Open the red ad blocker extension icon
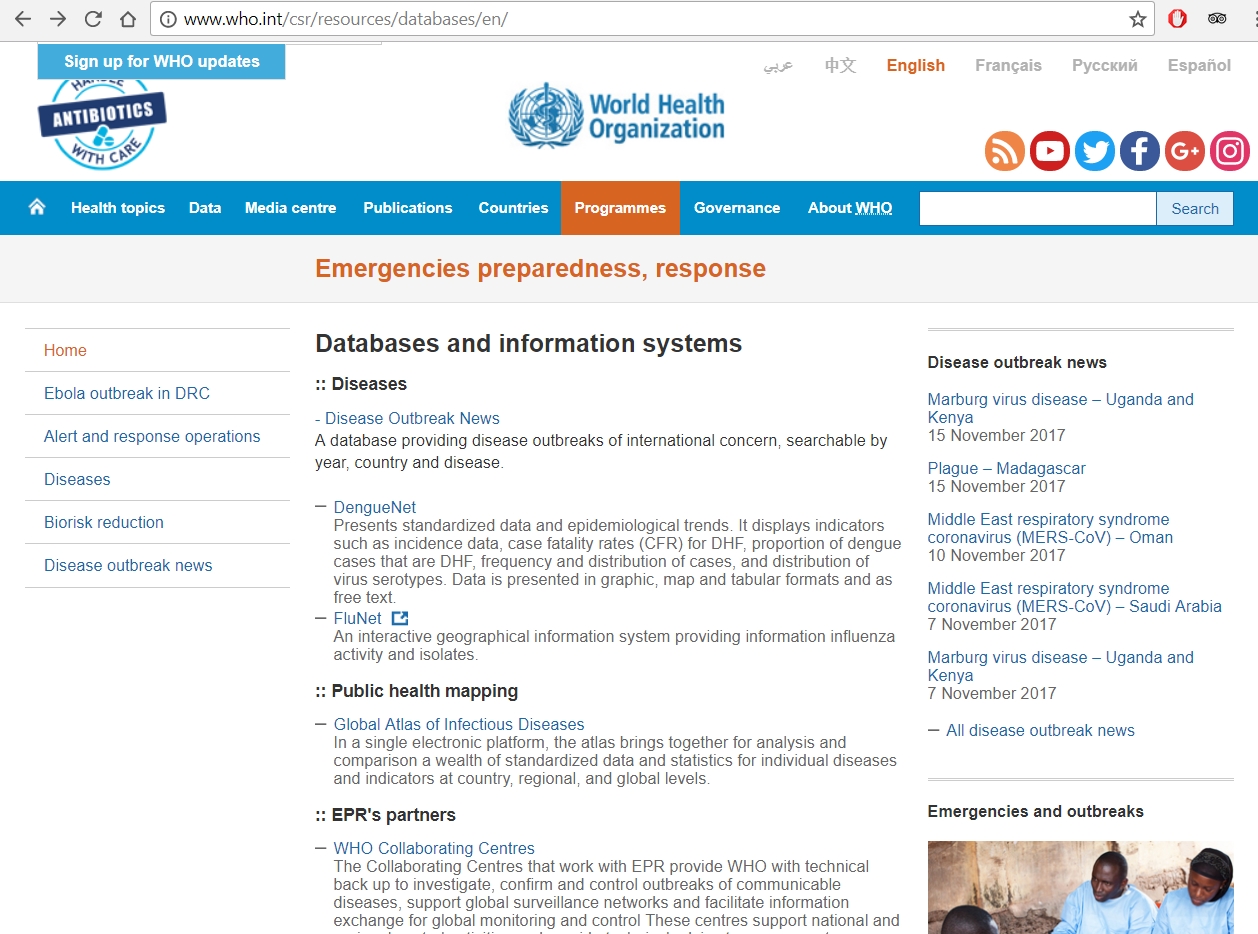1258x934 pixels. tap(1179, 19)
